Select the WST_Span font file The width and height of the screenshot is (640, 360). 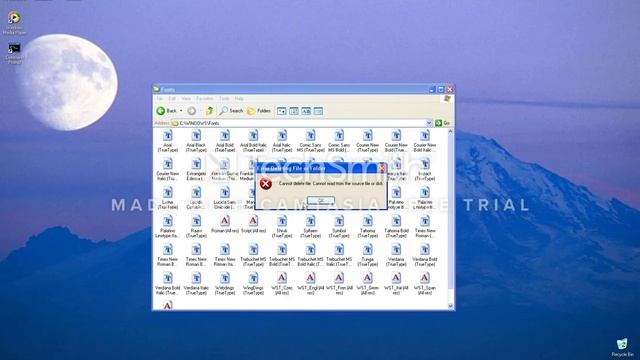pos(425,284)
